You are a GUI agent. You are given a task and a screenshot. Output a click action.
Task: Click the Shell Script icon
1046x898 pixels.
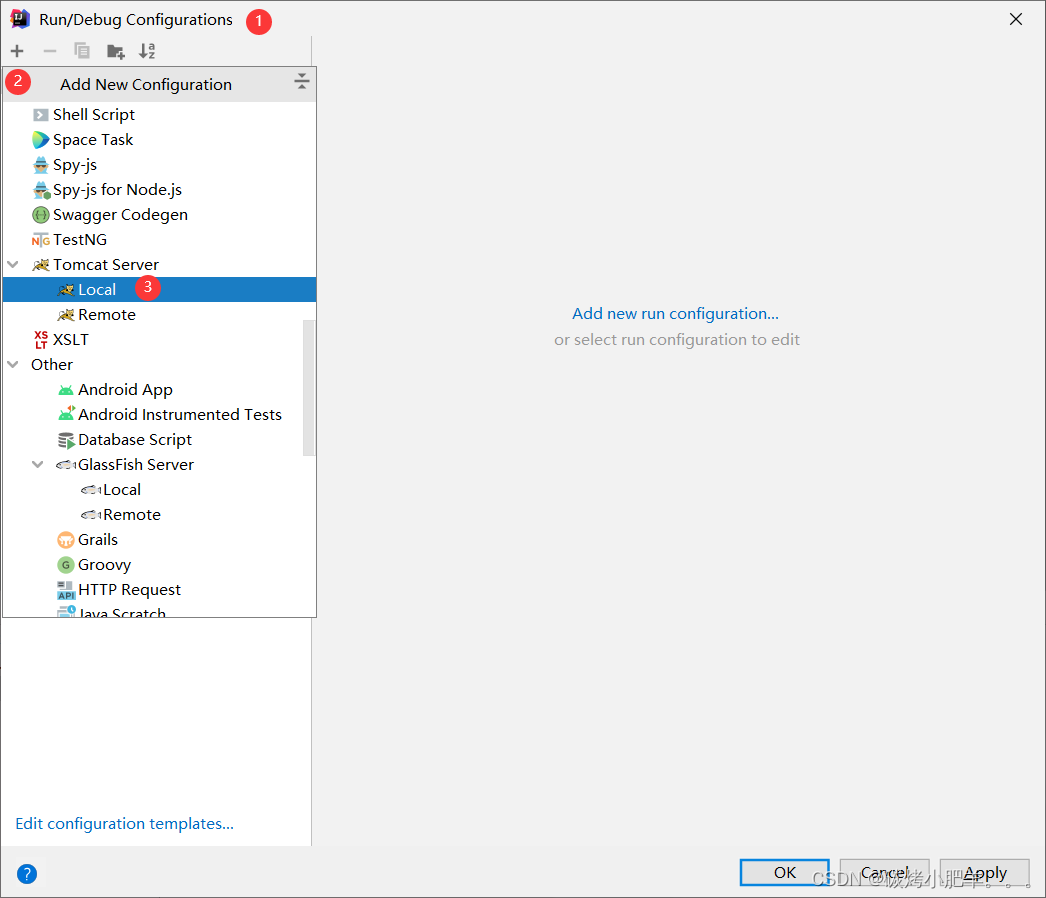click(x=41, y=115)
